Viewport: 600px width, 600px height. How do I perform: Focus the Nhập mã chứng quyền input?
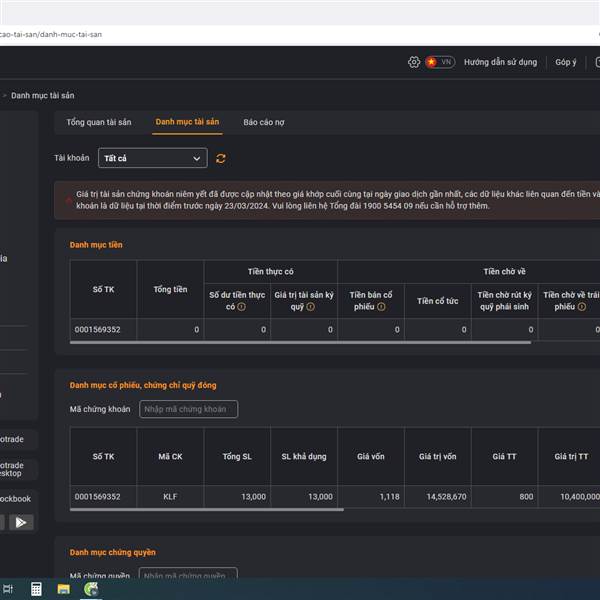click(188, 574)
